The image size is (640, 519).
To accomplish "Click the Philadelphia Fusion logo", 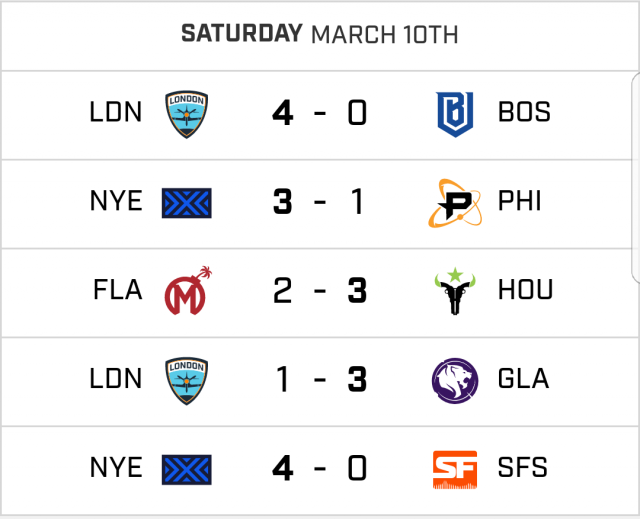I will (452, 203).
